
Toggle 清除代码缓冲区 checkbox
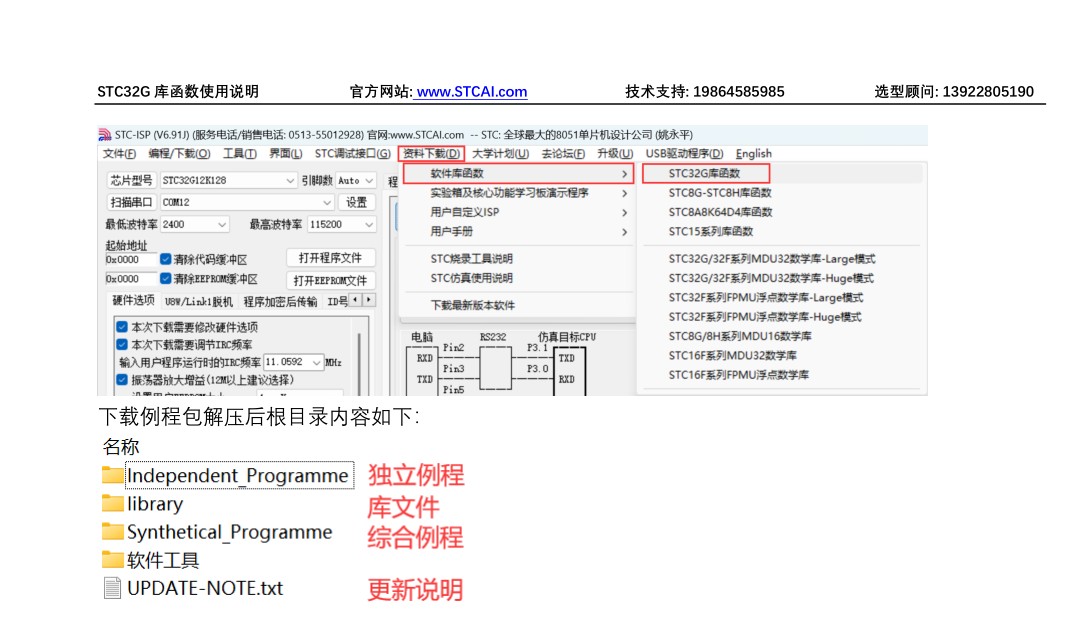click(165, 259)
